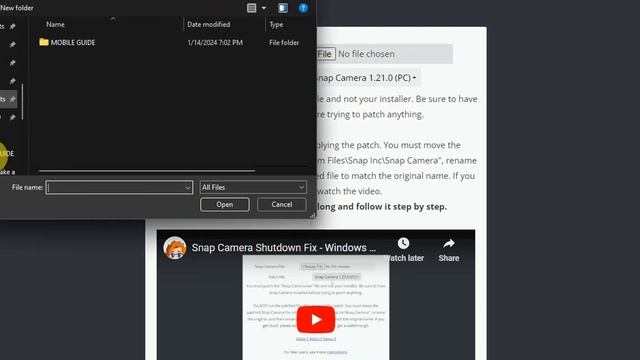
Task: Click the view layout icon in dialog toolbar
Action: tap(252, 8)
